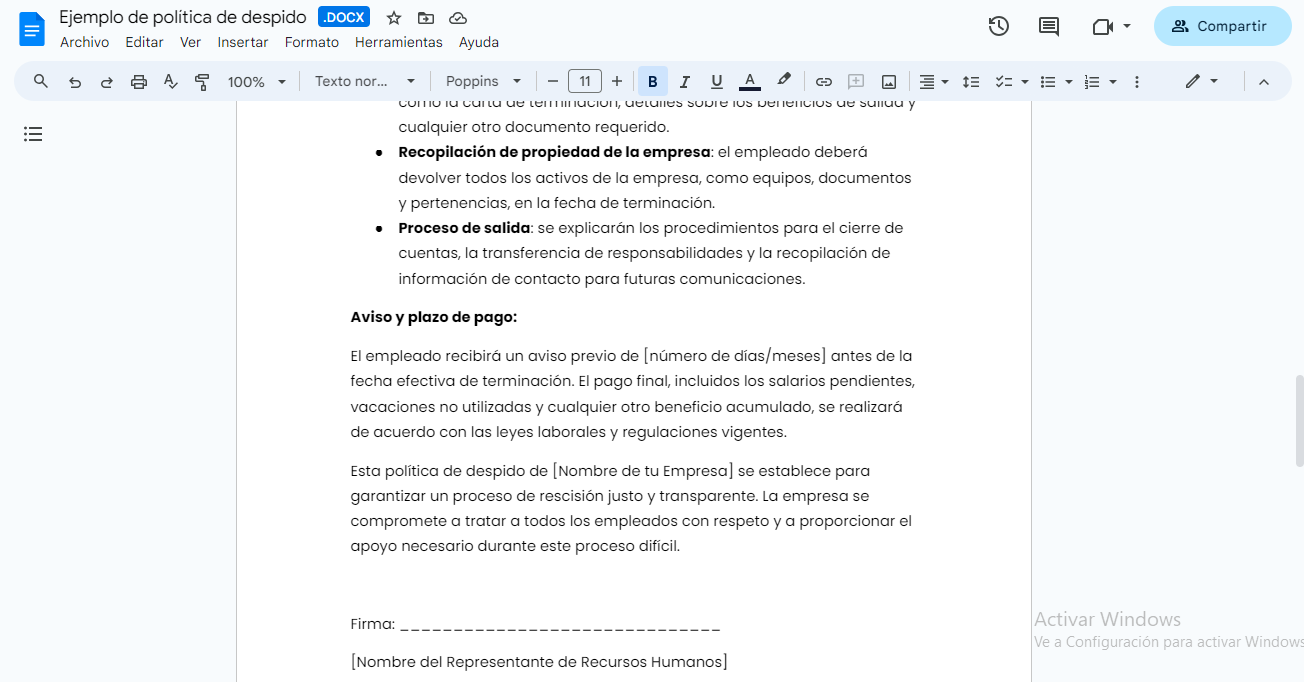Image resolution: width=1304 pixels, height=682 pixels.
Task: Show the document outline
Action: pos(33,133)
